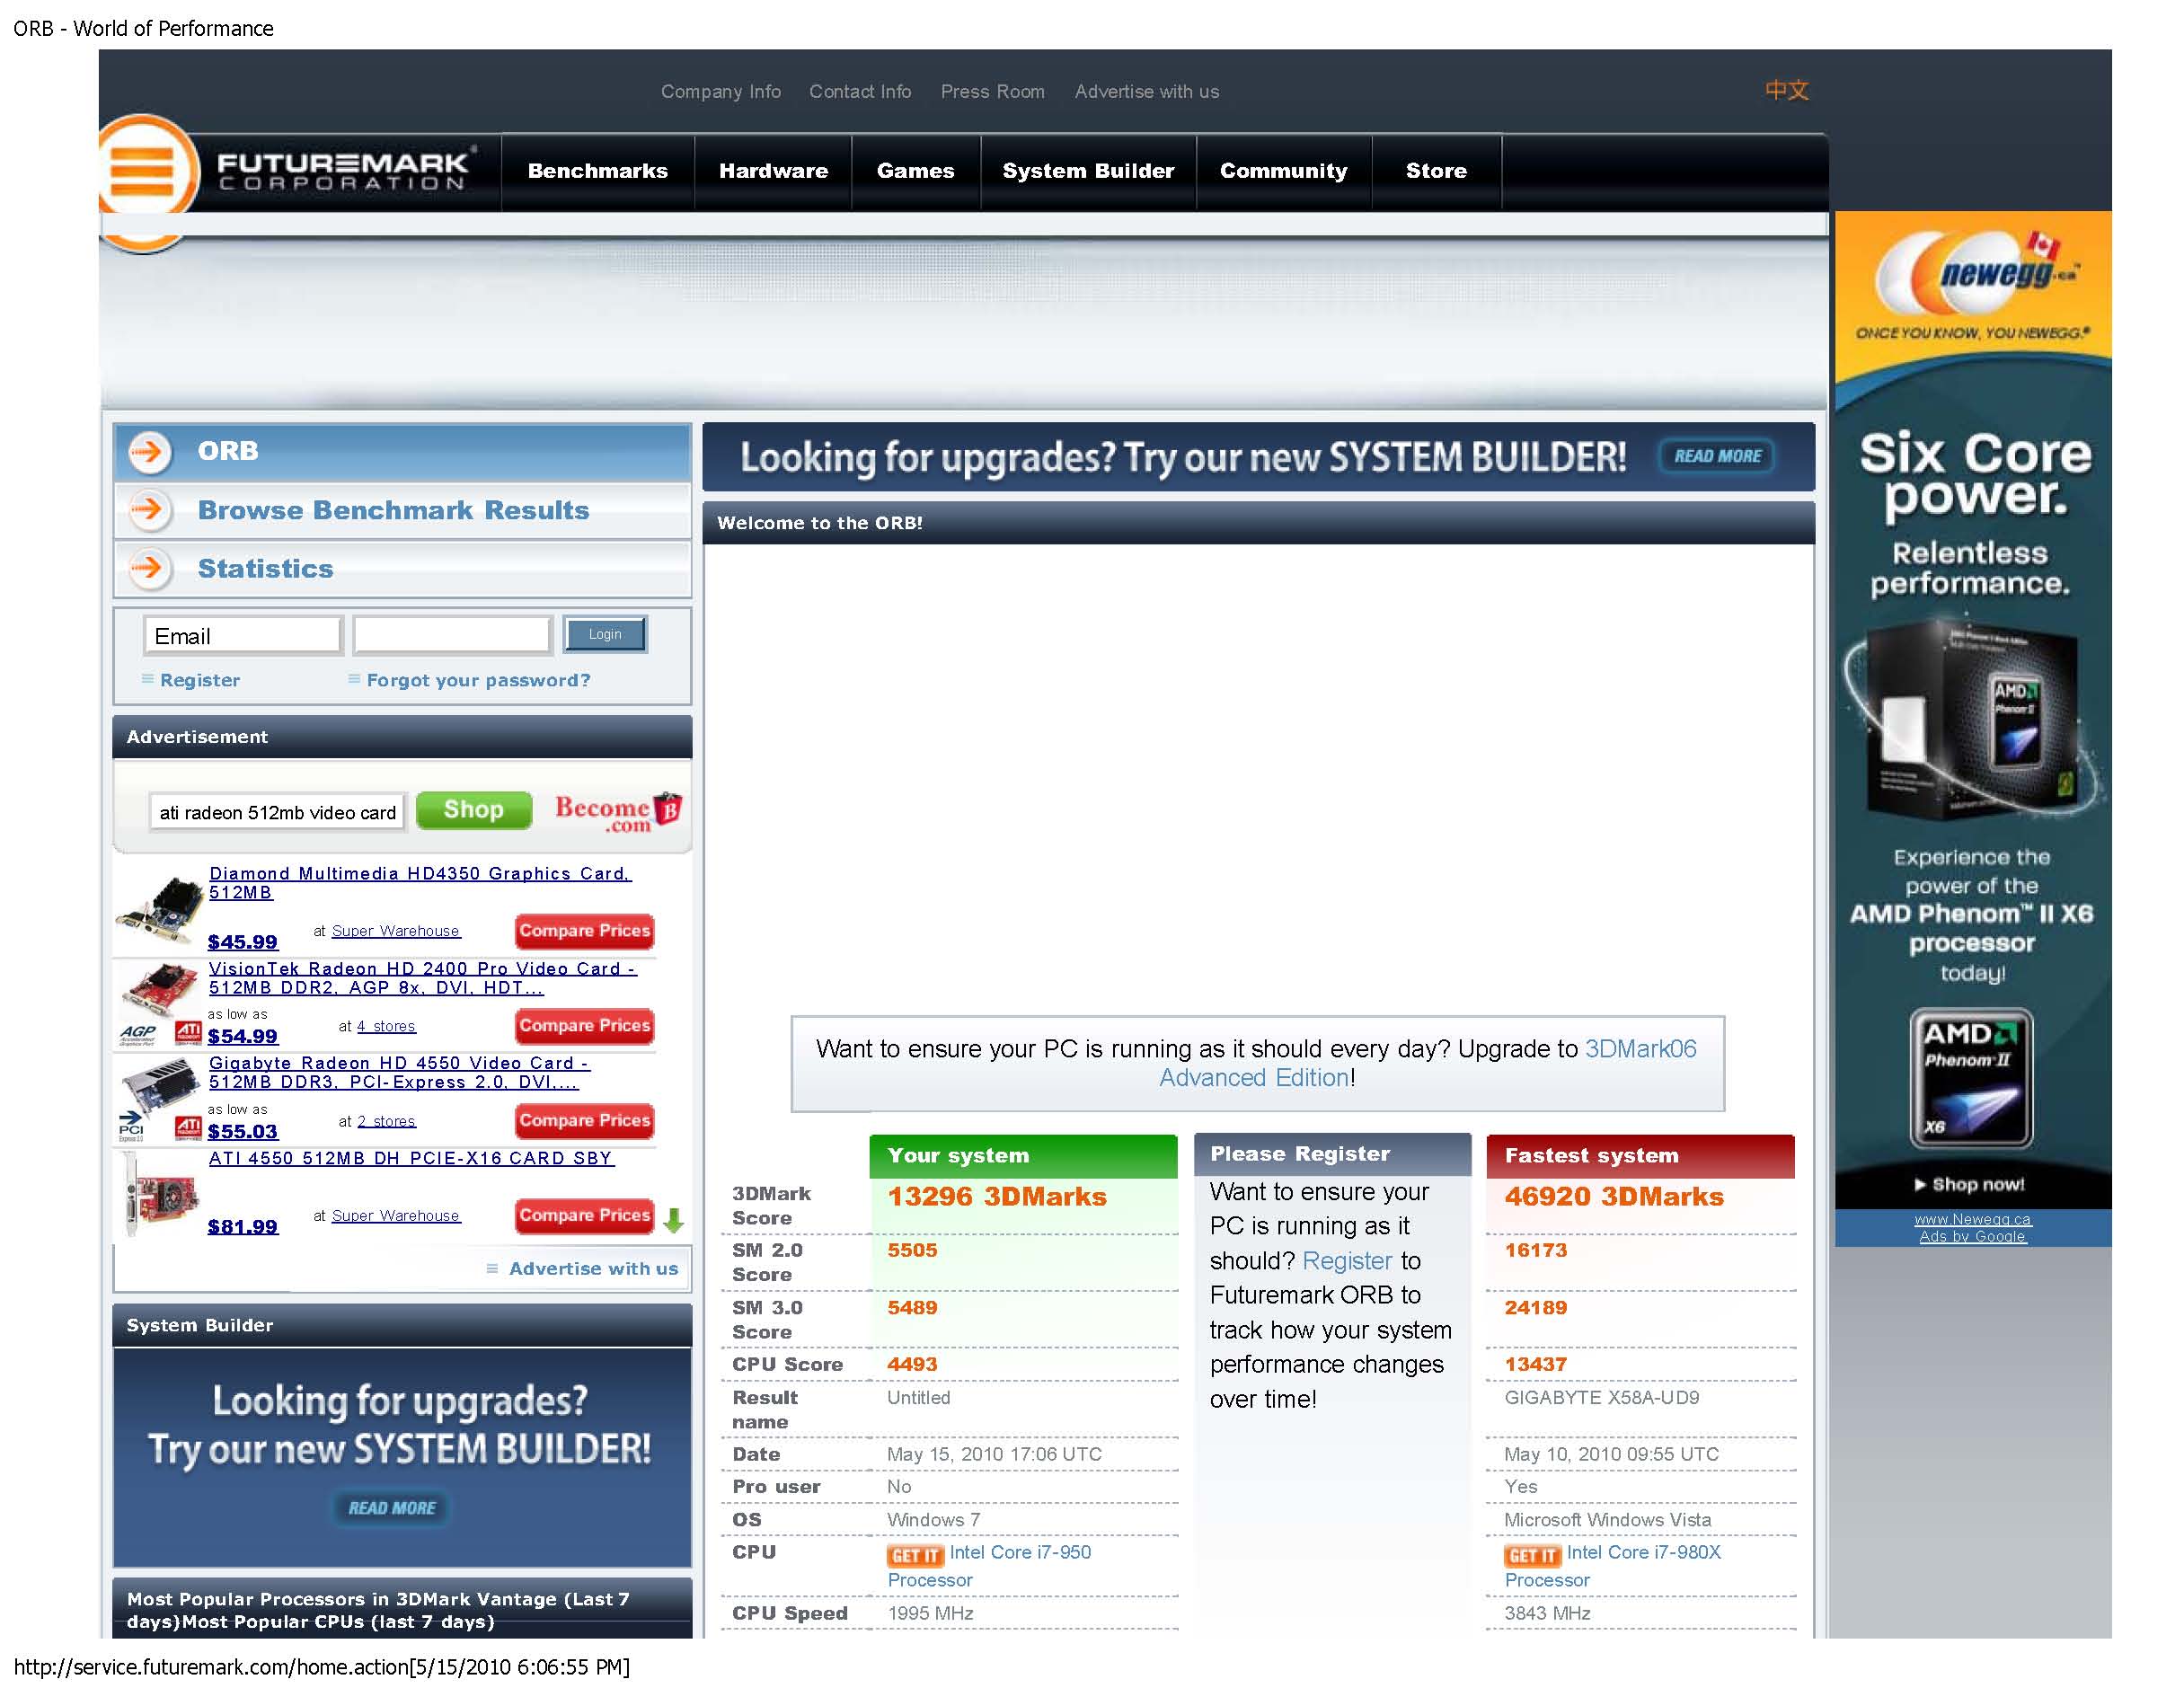Click the Become.com logo
2184x1688 pixels.
(617, 811)
